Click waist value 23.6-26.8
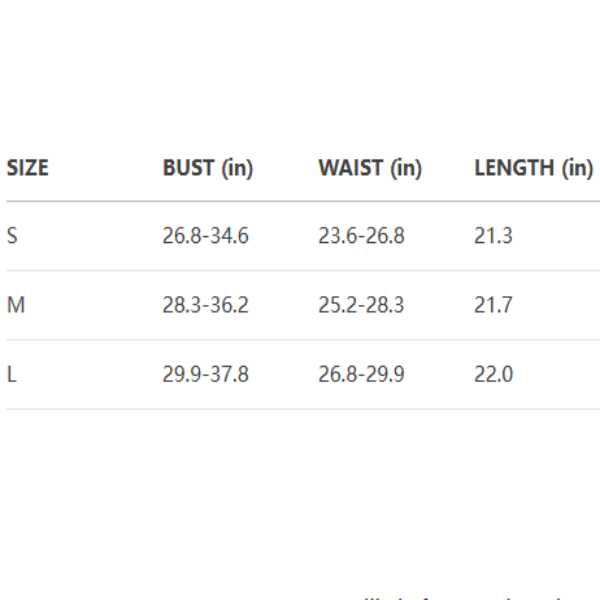Image resolution: width=600 pixels, height=600 pixels. point(361,236)
